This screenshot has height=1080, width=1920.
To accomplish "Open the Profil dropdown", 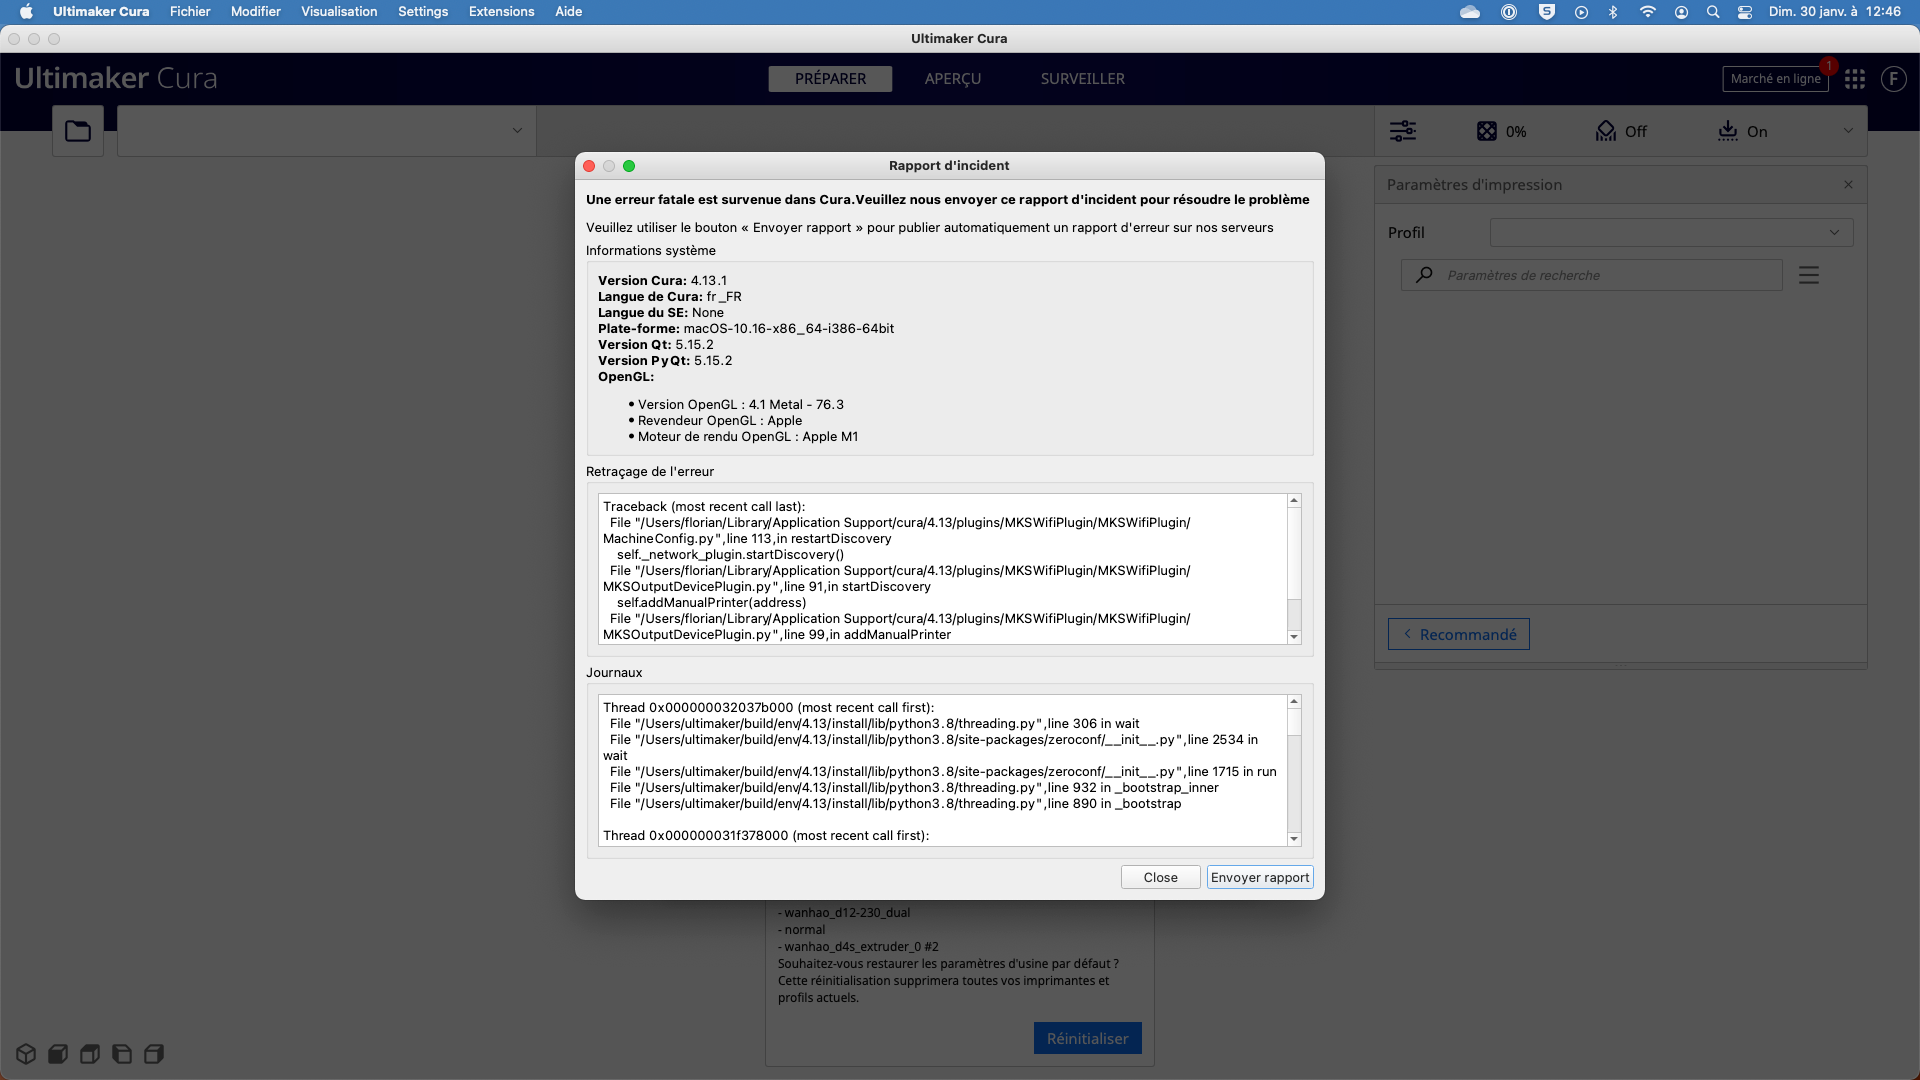I will (1671, 233).
